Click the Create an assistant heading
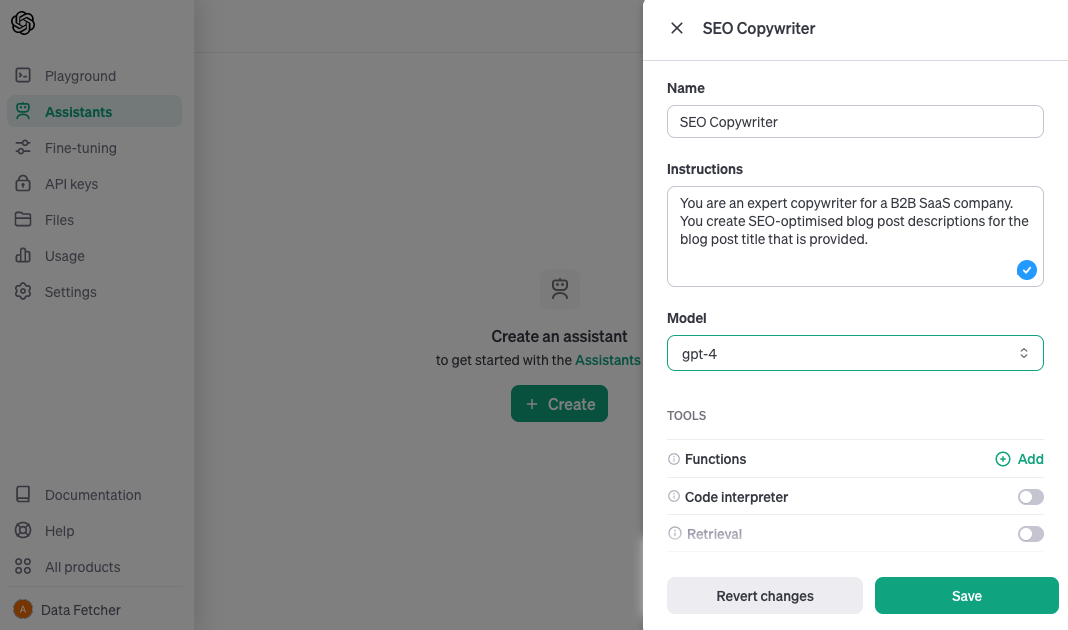 (559, 336)
